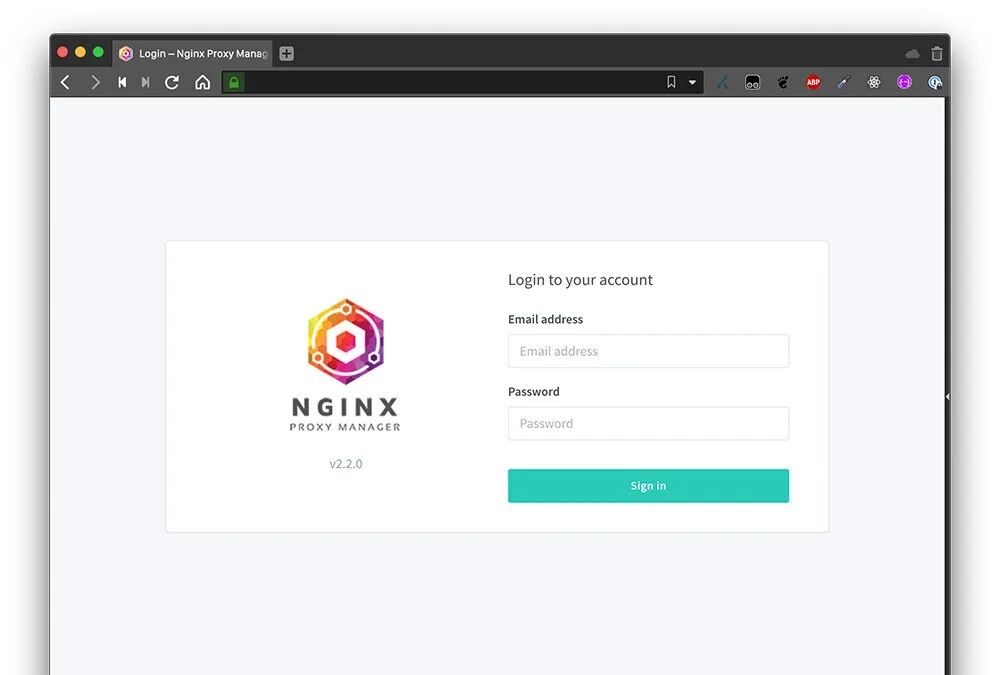Go back using the browser back arrow
The height and width of the screenshot is (675, 1000).
65,82
